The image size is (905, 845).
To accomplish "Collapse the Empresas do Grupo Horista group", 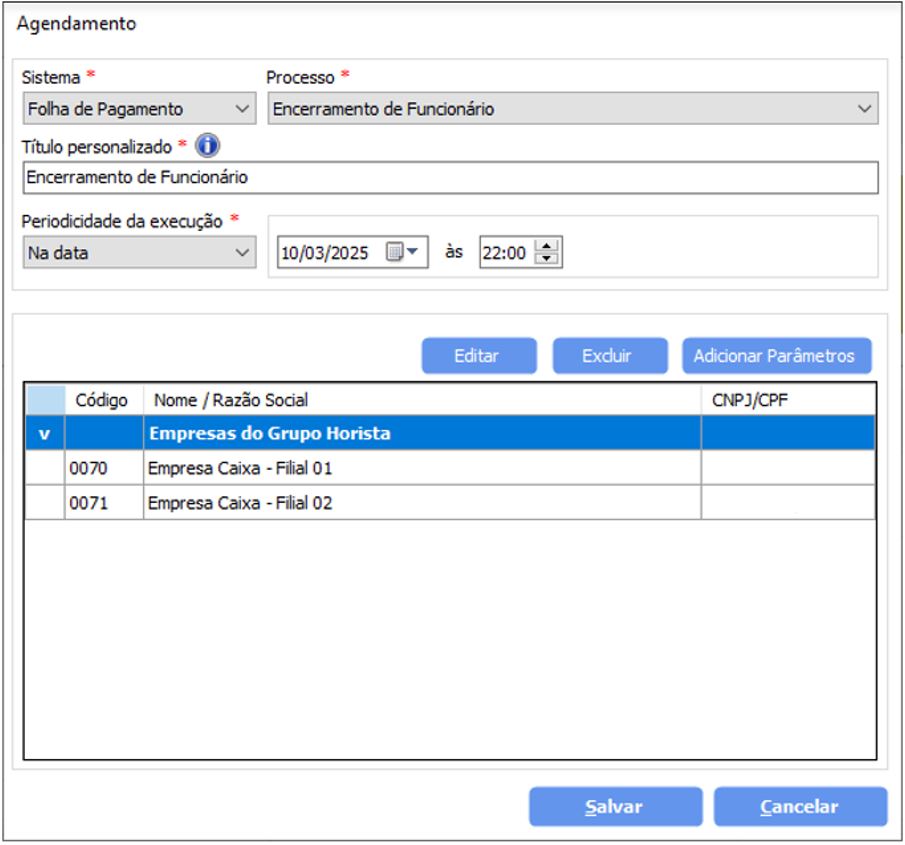I will 44,433.
